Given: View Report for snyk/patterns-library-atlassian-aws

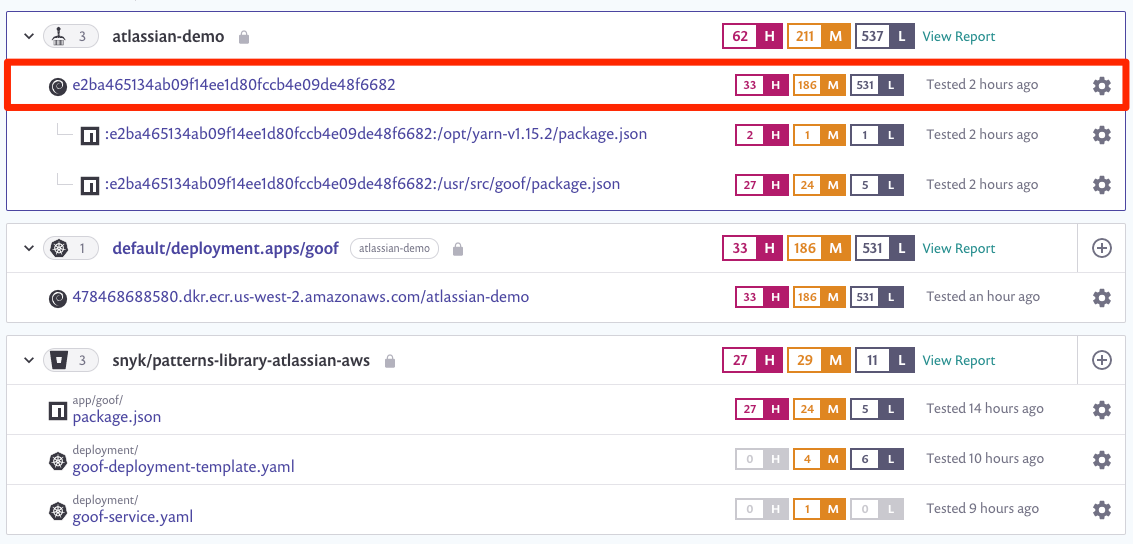Looking at the screenshot, I should click(959, 360).
